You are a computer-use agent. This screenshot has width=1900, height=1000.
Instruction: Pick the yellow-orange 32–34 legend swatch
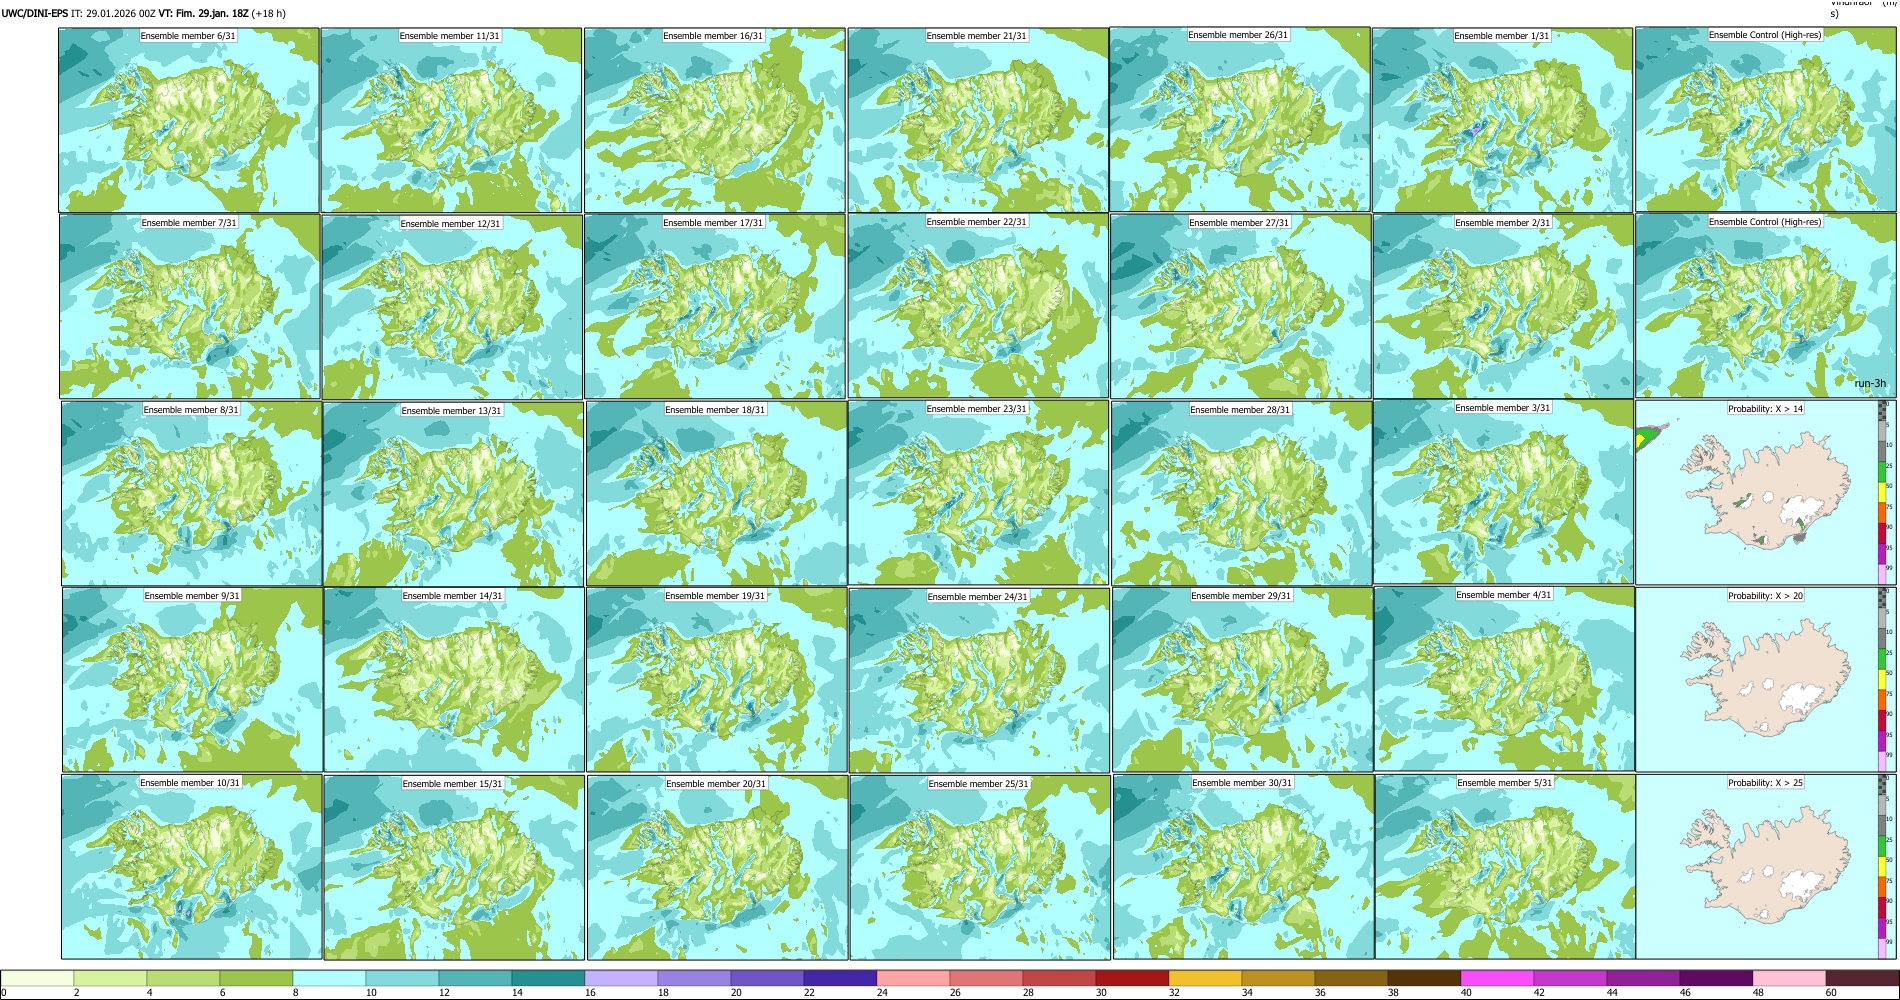1205,979
